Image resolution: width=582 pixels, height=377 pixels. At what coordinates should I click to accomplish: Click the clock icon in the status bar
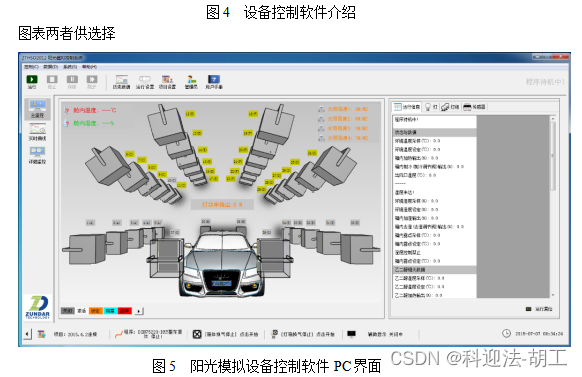506,333
